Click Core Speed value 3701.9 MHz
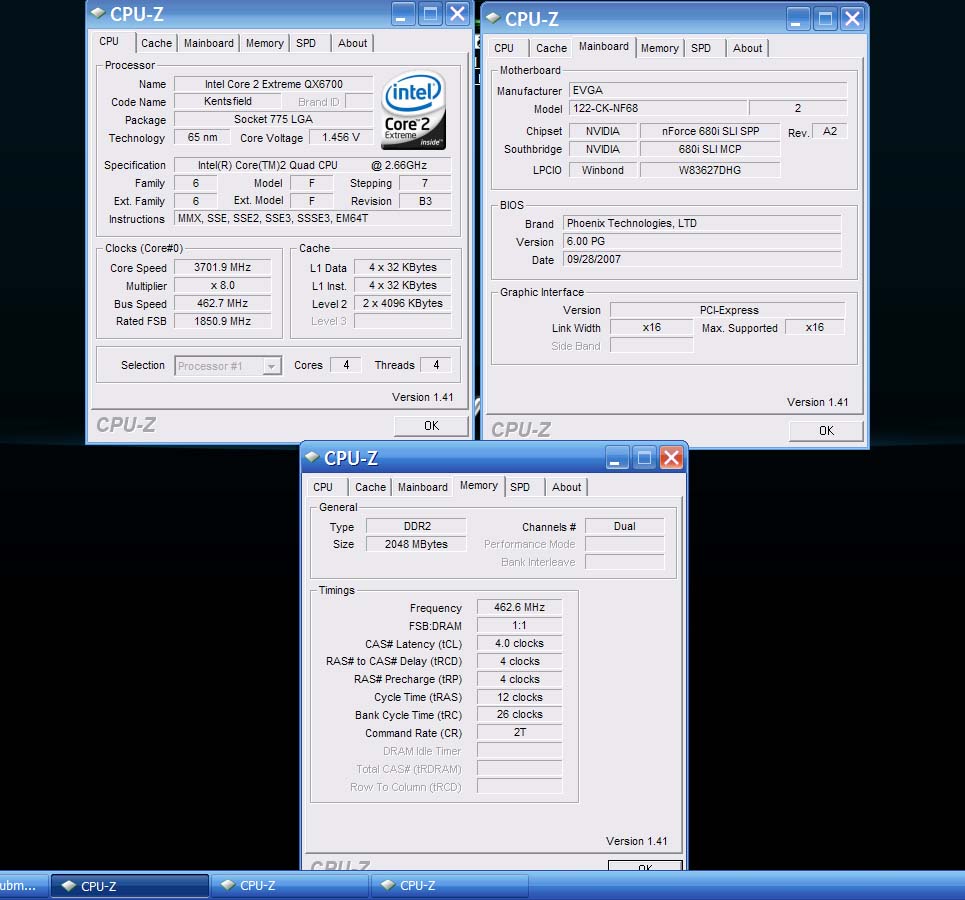 223,267
